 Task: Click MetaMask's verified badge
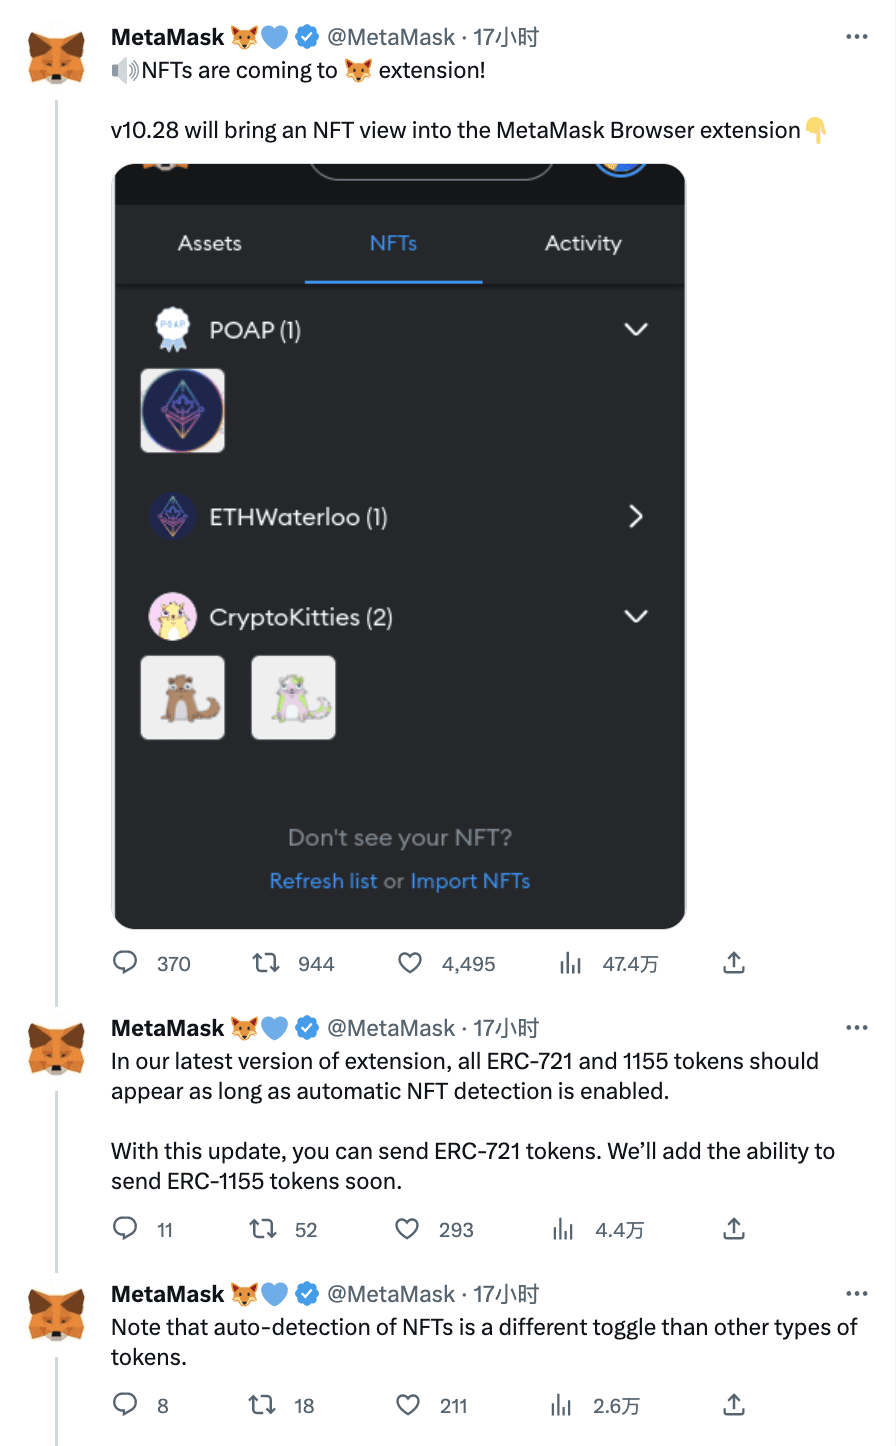point(306,36)
